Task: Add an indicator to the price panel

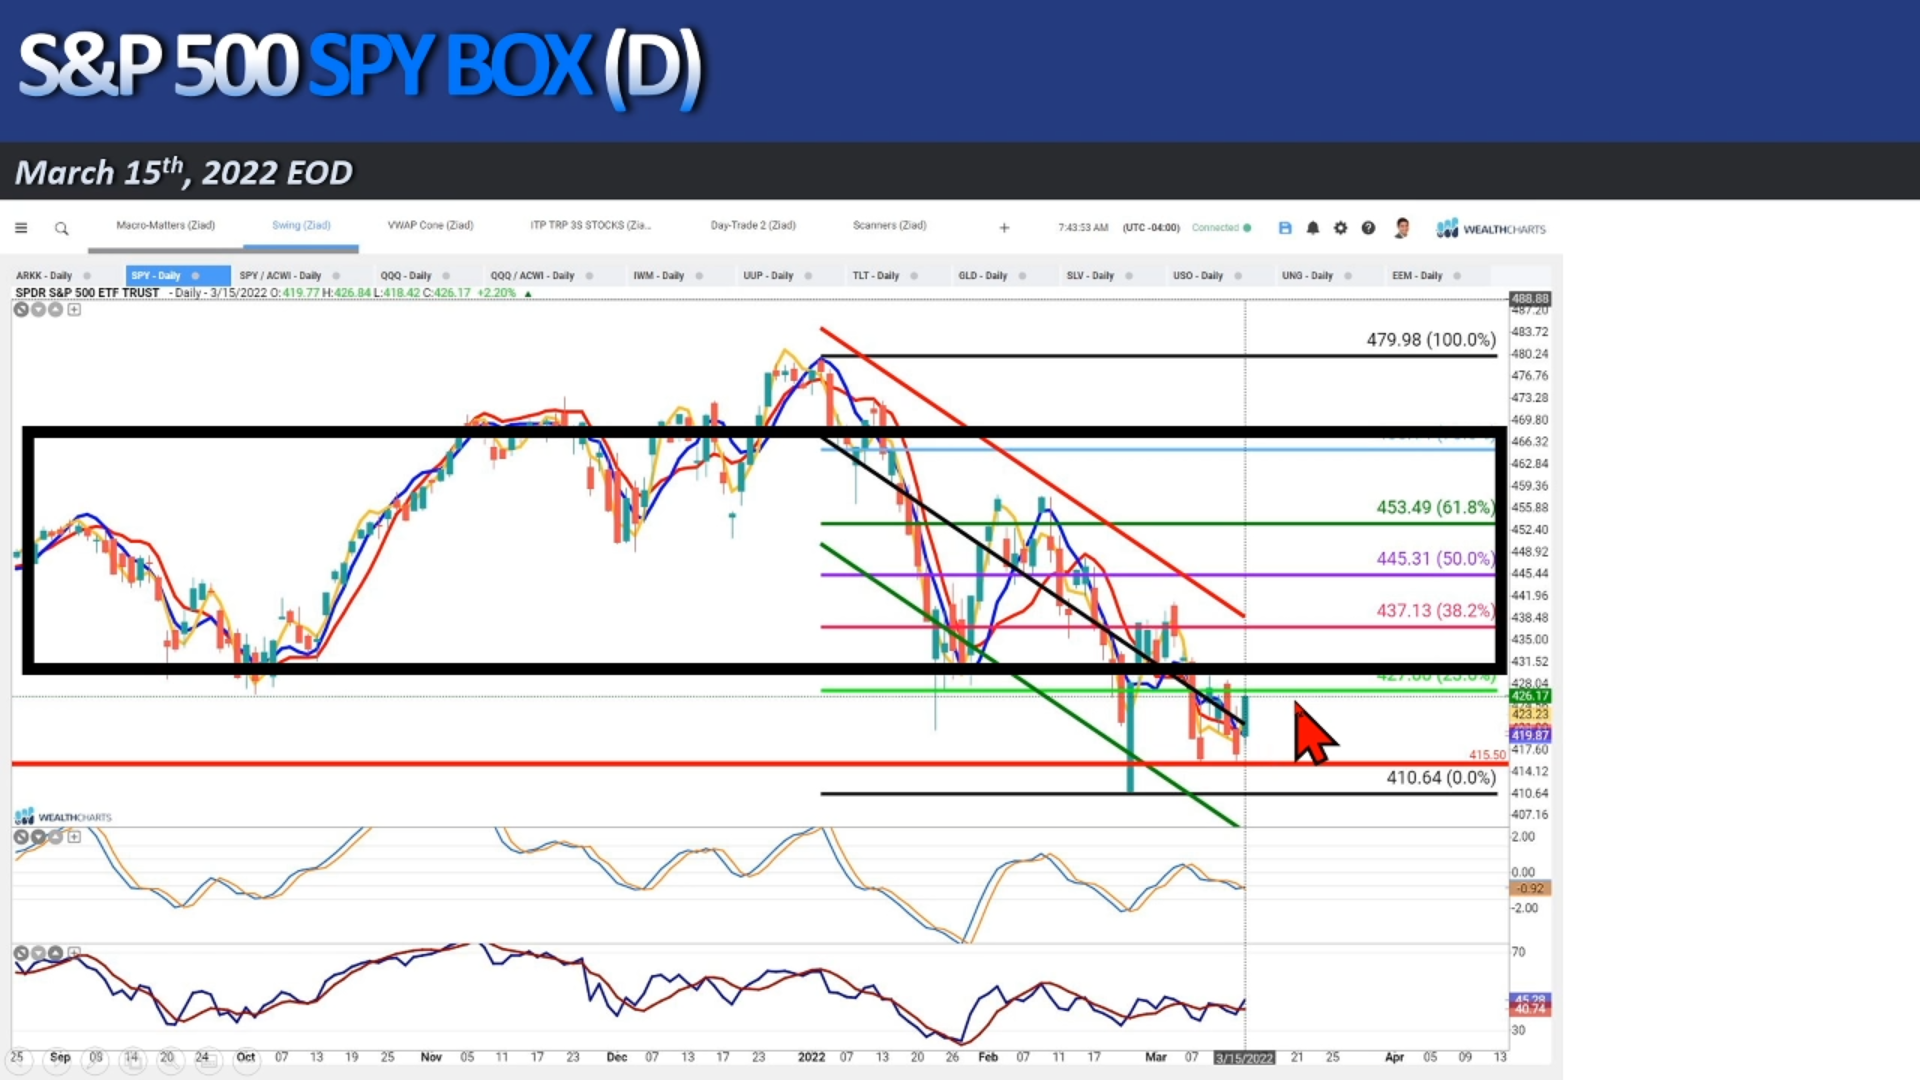Action: pos(74,309)
